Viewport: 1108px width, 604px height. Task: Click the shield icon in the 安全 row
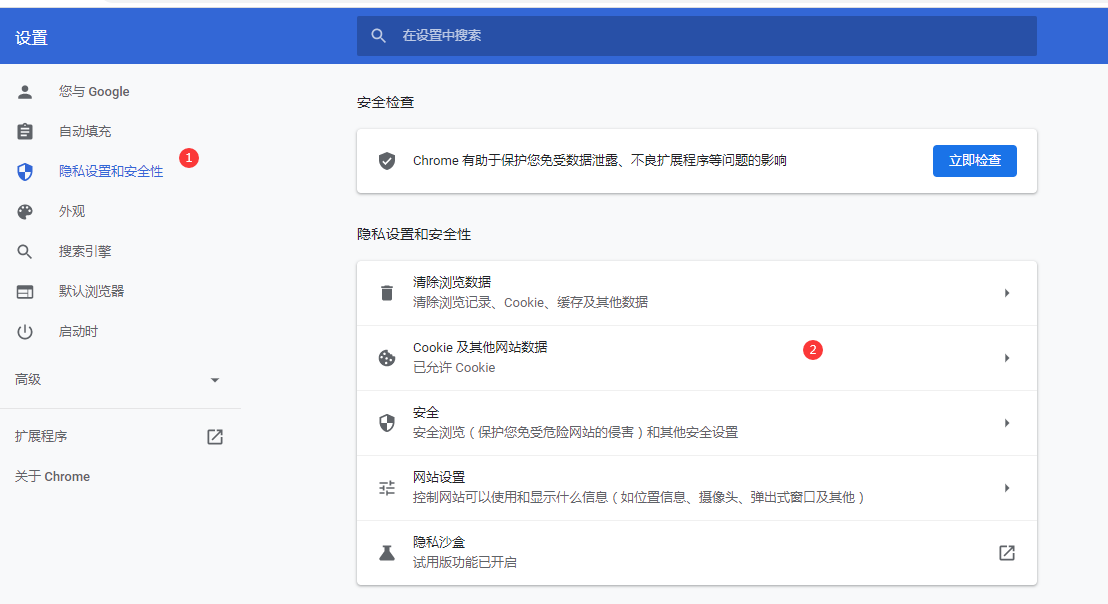(x=387, y=423)
